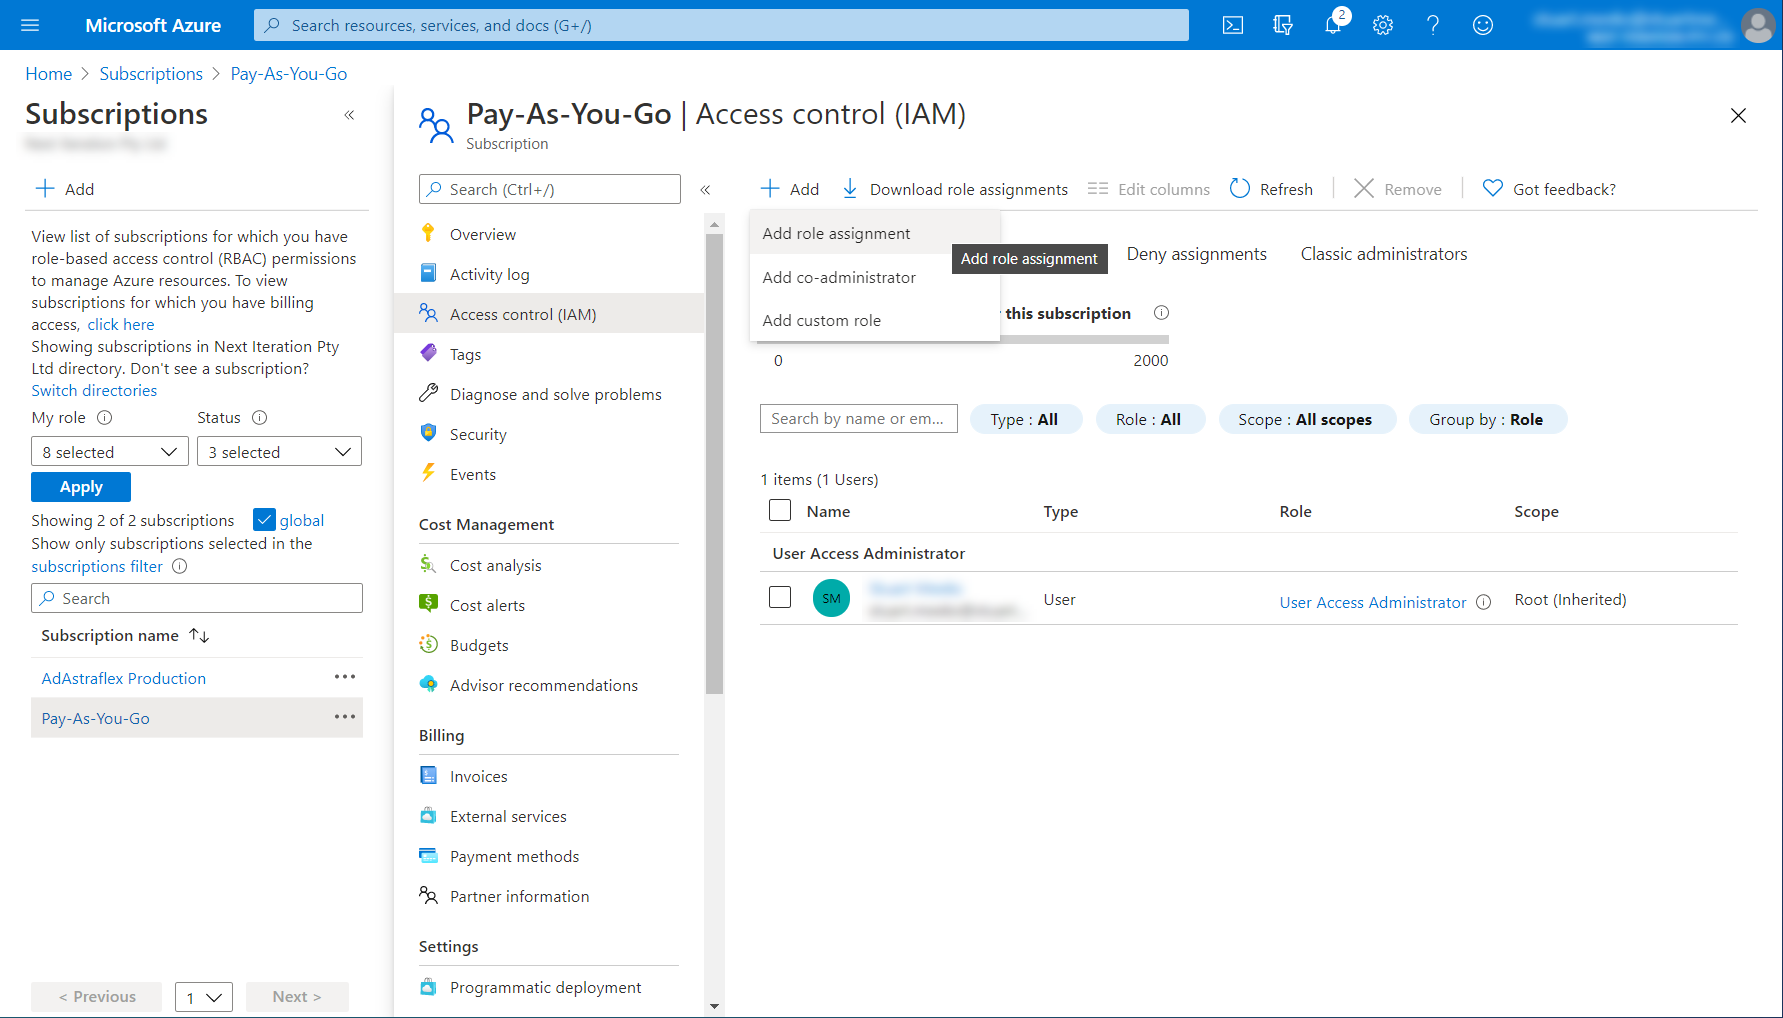This screenshot has height=1018, width=1783.
Task: Open Cloud Shell from the top bar
Action: tap(1233, 25)
